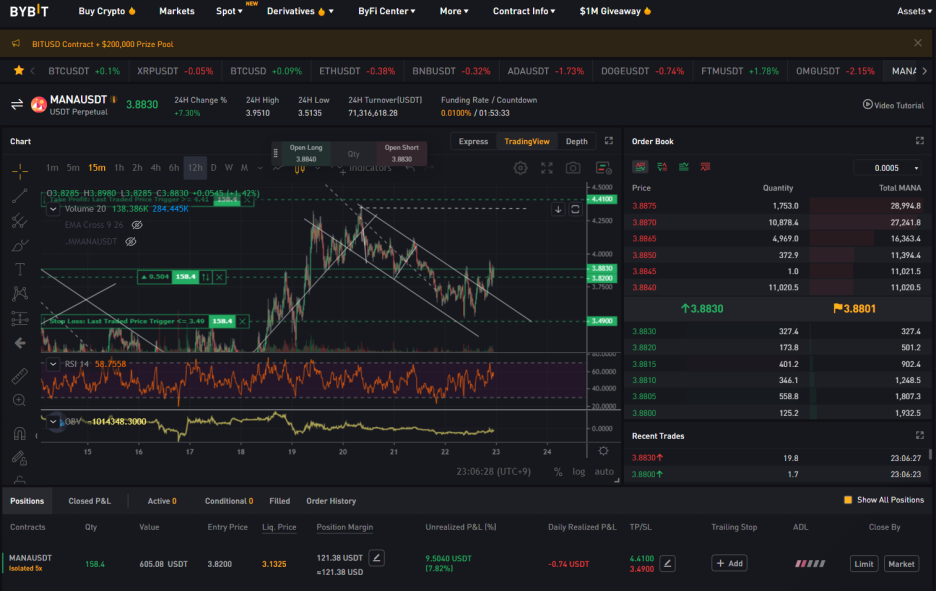Select the prediction and measurement tool

tap(20, 319)
